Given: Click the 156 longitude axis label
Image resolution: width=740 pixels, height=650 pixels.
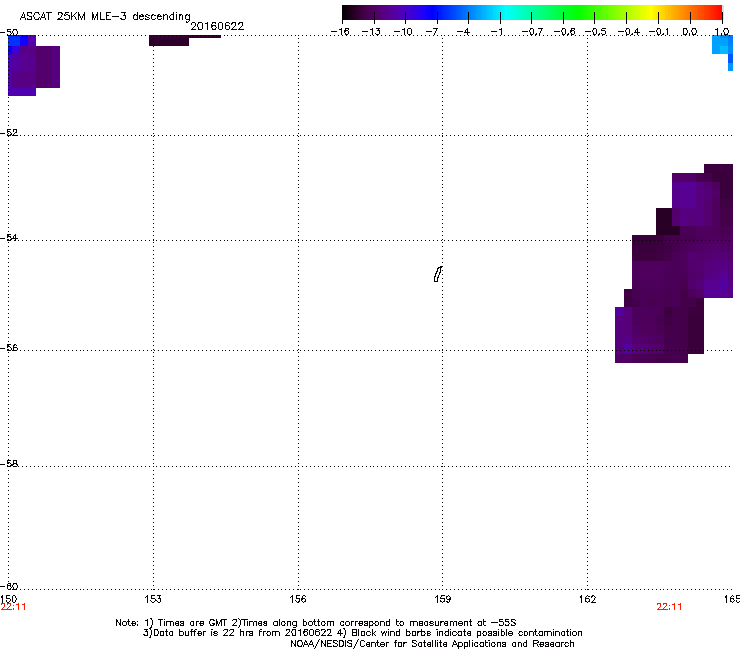Looking at the screenshot, I should (x=298, y=599).
